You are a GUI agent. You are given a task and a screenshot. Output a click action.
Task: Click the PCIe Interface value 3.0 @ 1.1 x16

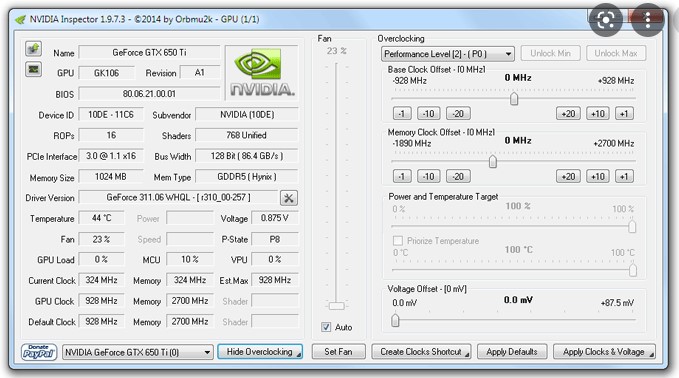click(111, 156)
